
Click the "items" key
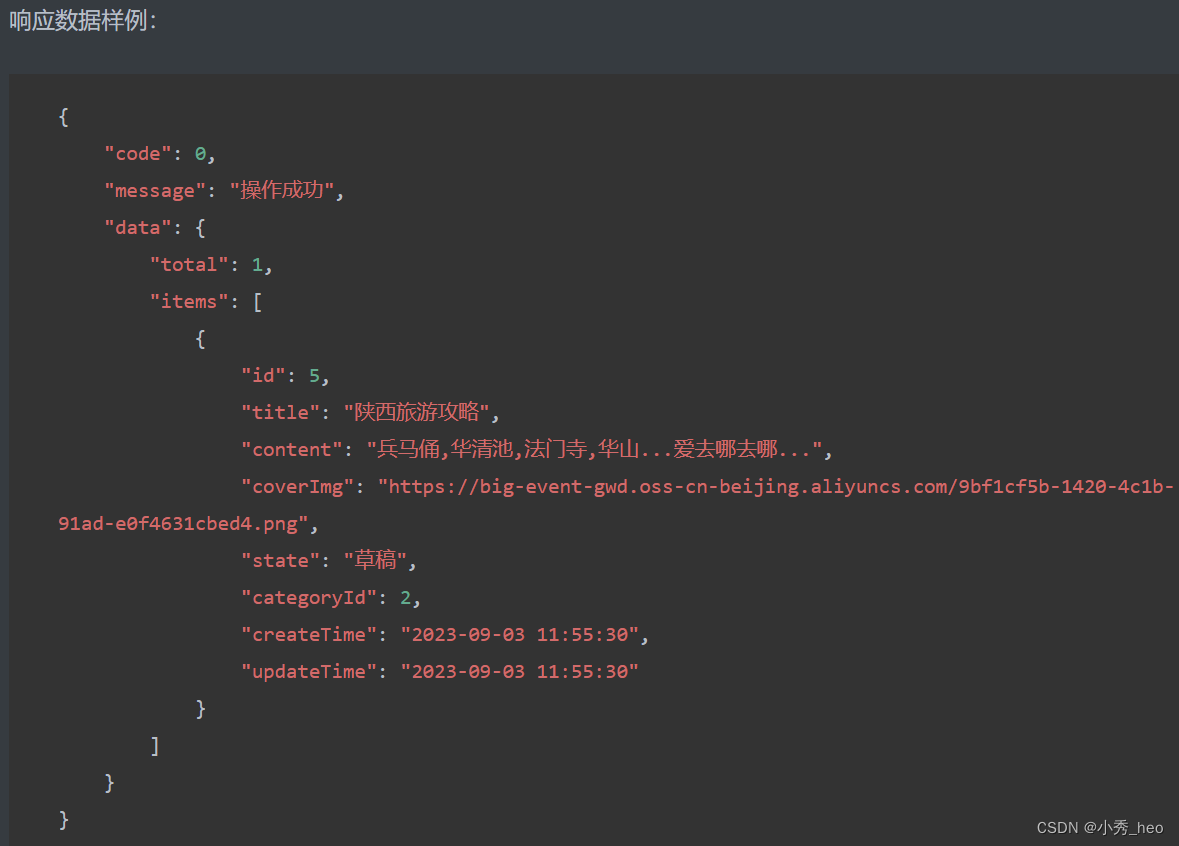click(189, 302)
